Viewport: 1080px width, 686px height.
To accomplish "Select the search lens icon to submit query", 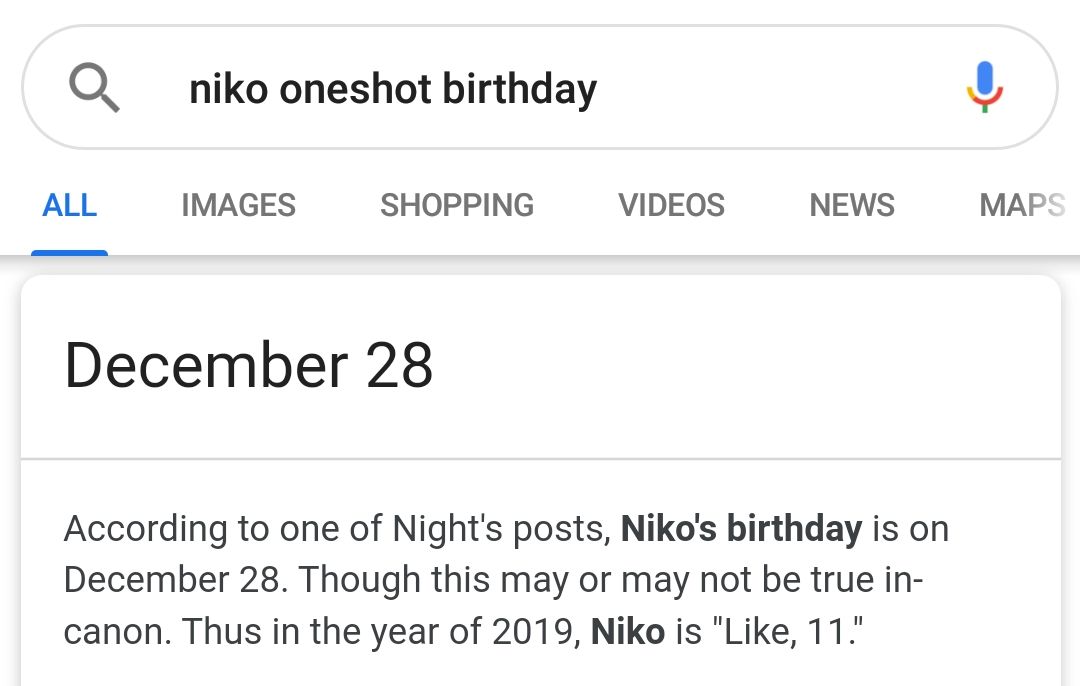I will tap(95, 86).
